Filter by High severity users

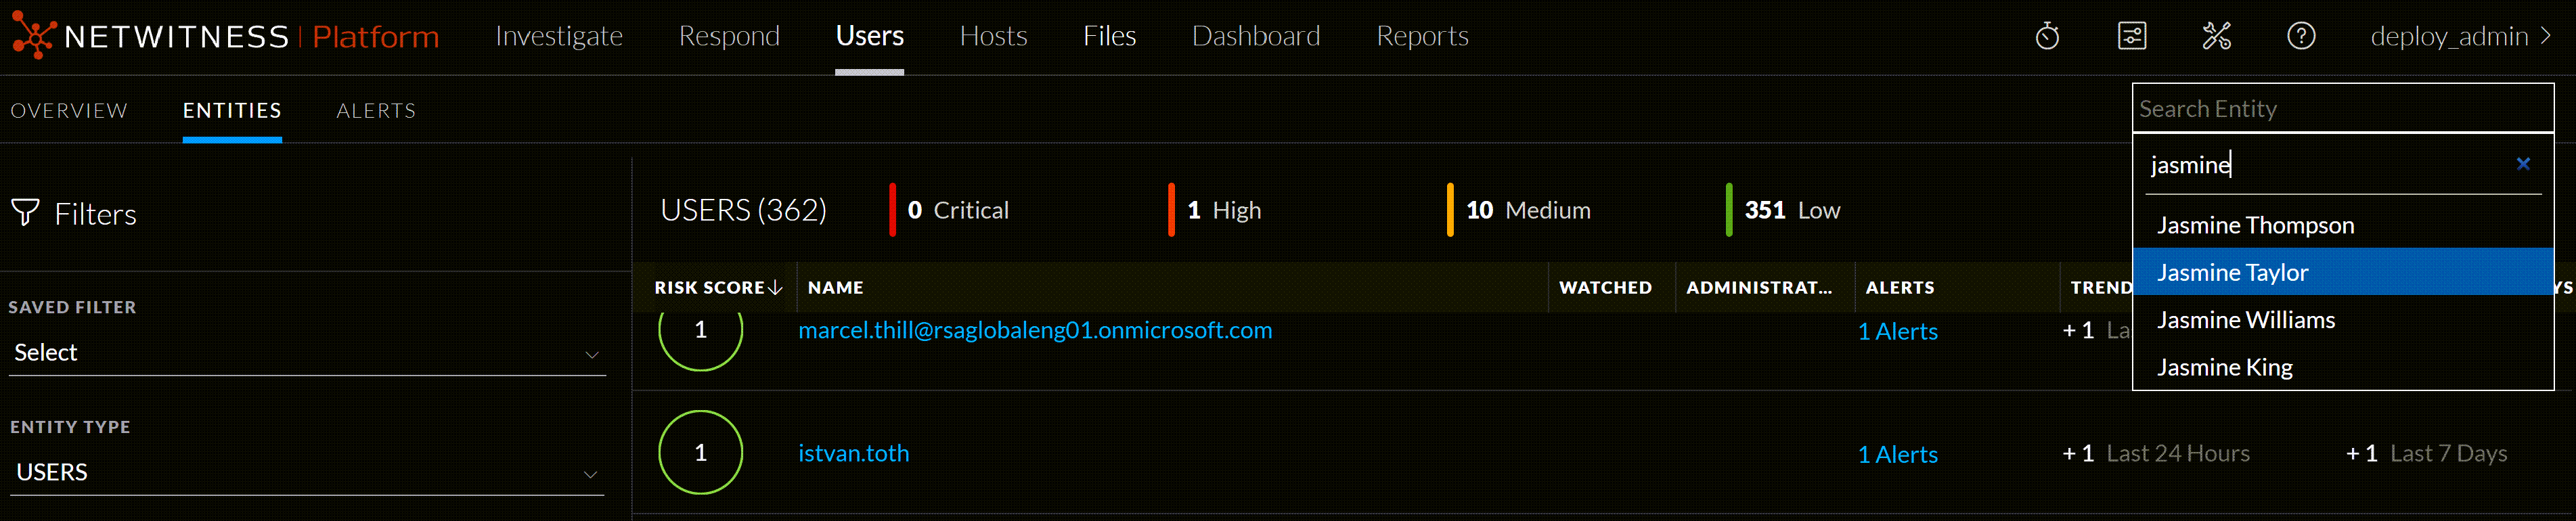(x=1224, y=211)
